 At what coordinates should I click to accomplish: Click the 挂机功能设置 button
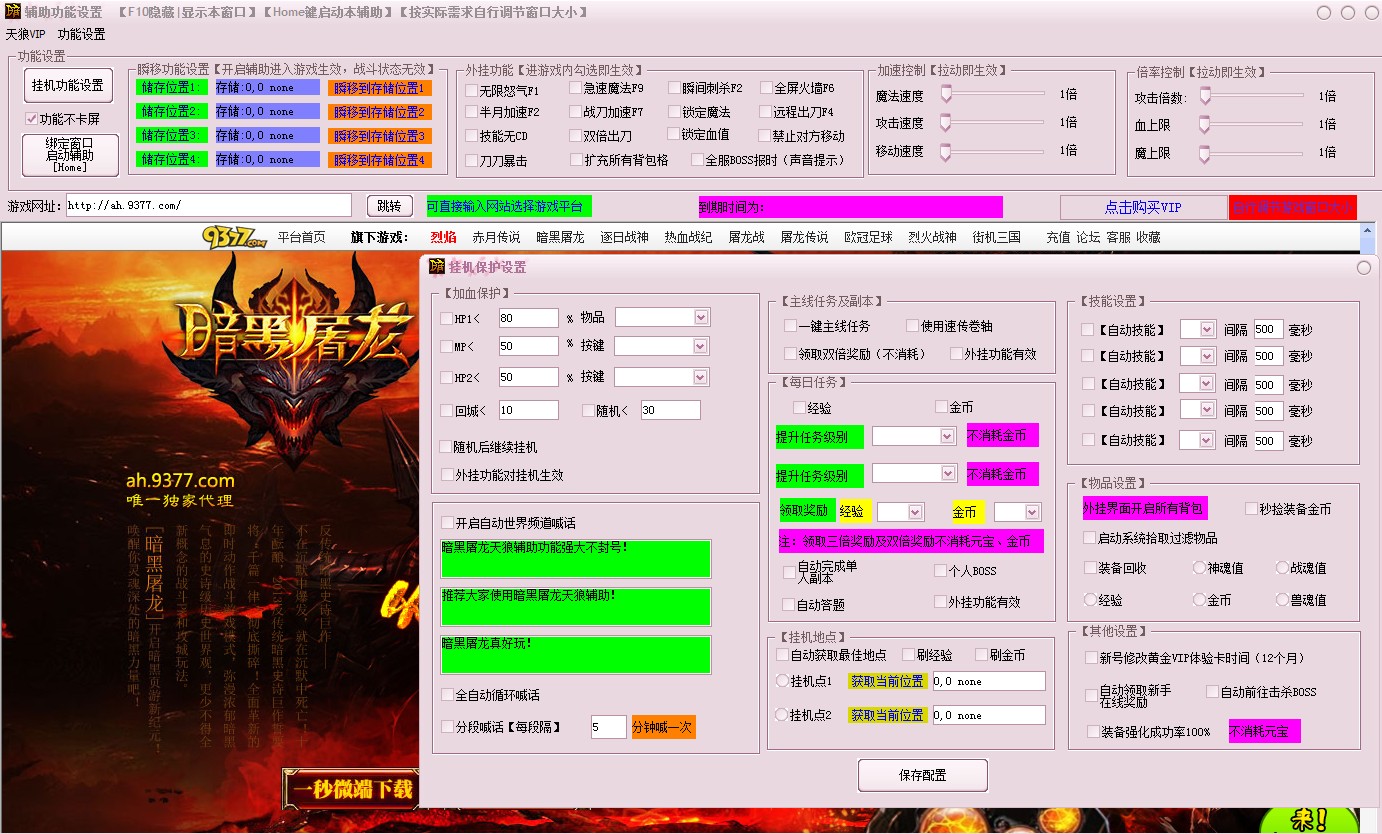tap(68, 85)
